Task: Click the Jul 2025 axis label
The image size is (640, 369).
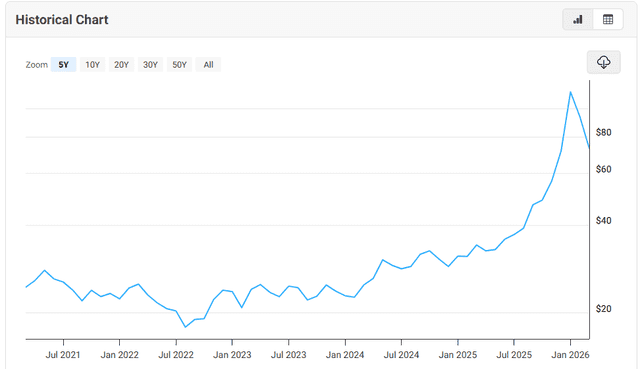Action: (514, 355)
